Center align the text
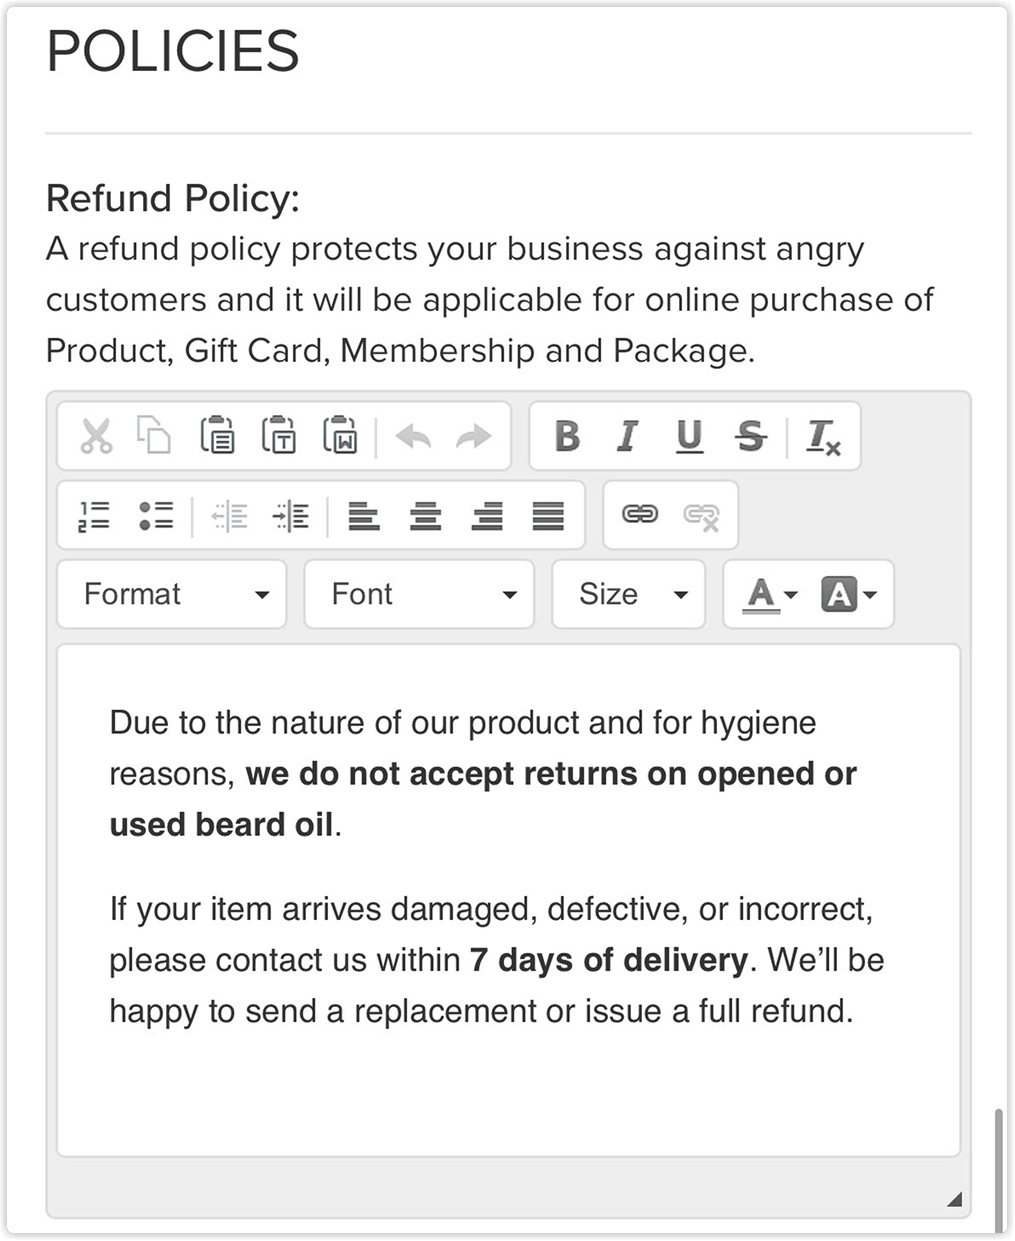The height and width of the screenshot is (1241, 1015). click(x=425, y=516)
